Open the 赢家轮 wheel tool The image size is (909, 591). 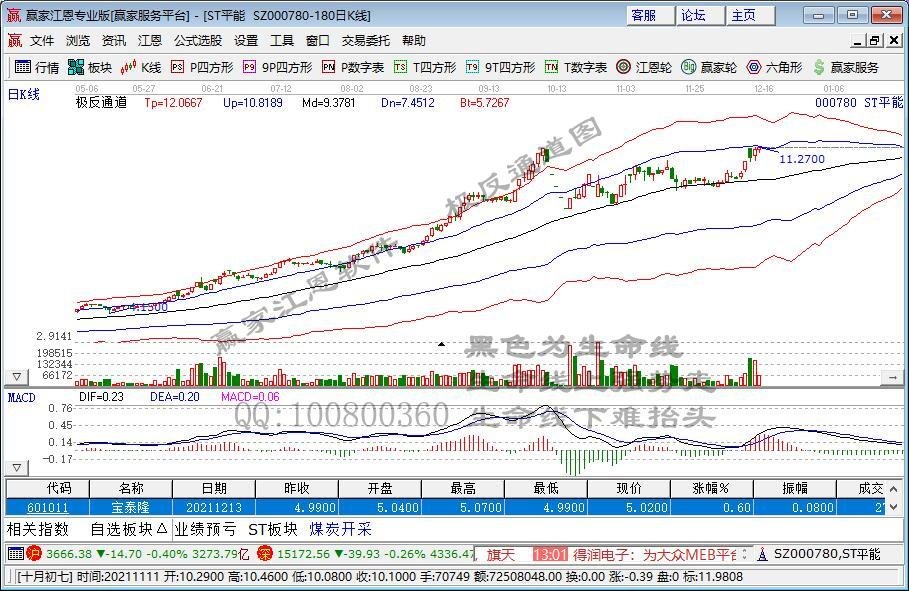708,67
